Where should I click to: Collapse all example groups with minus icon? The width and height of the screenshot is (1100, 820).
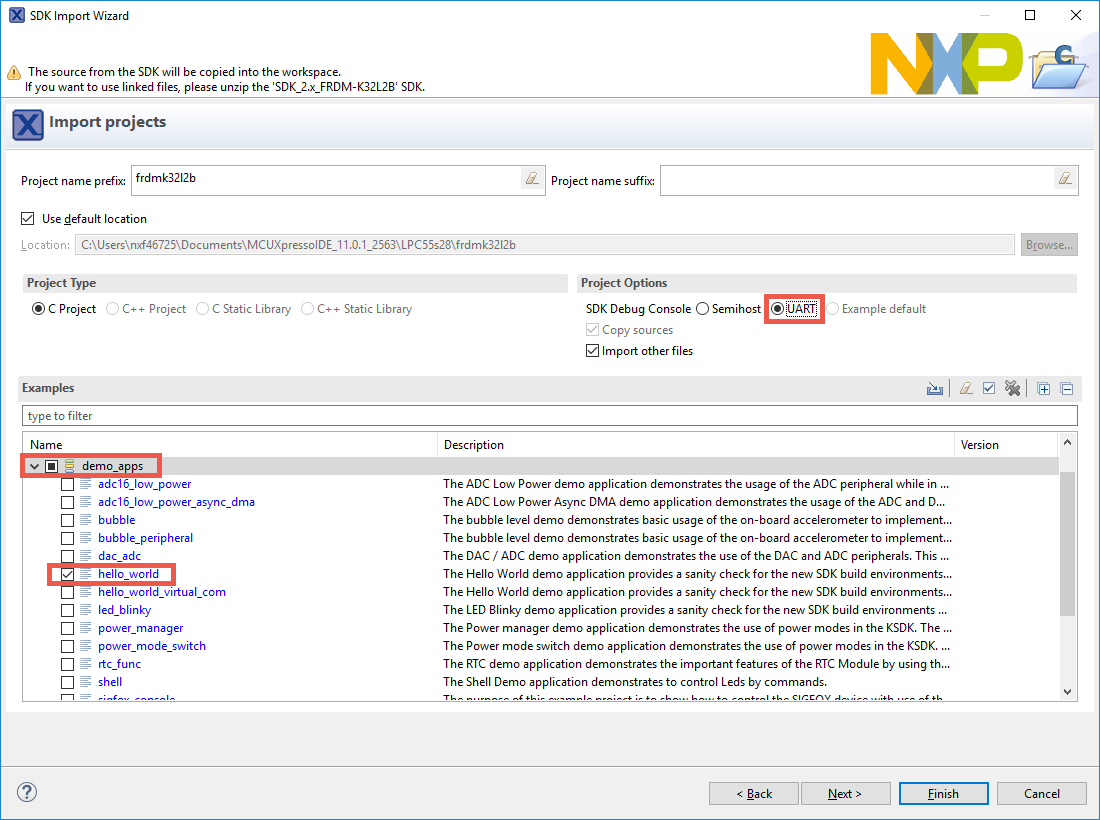[x=1067, y=389]
